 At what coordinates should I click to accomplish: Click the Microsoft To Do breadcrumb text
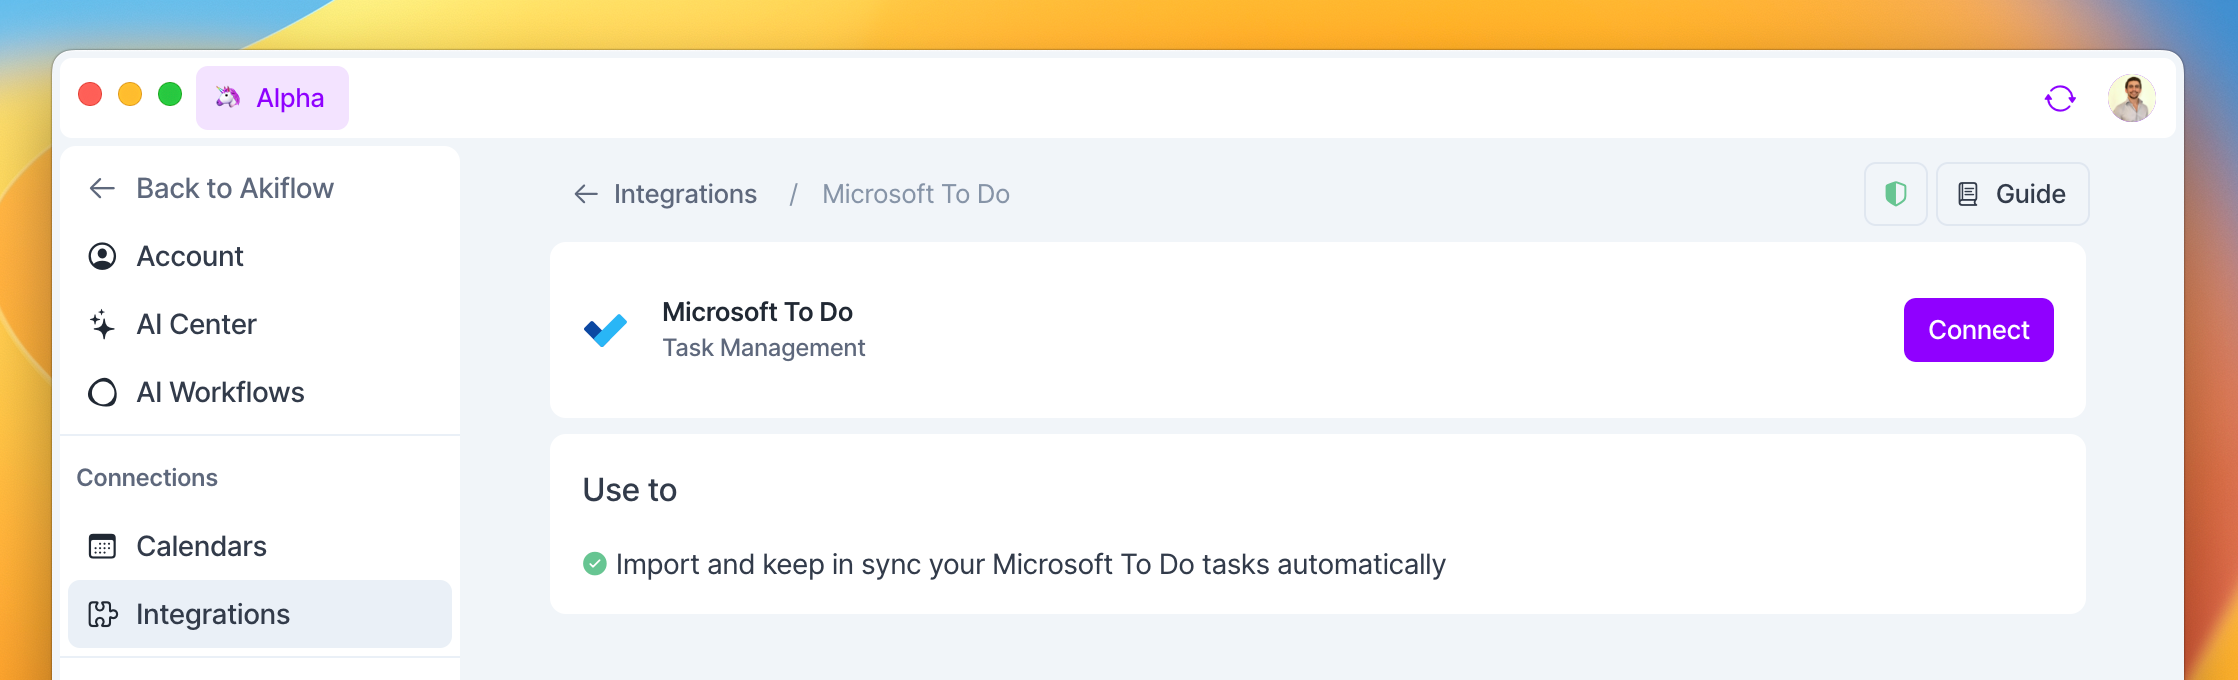coord(916,194)
